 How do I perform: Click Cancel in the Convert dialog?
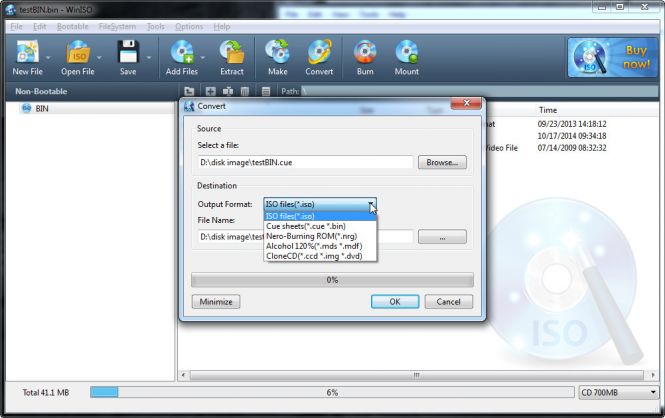click(448, 302)
